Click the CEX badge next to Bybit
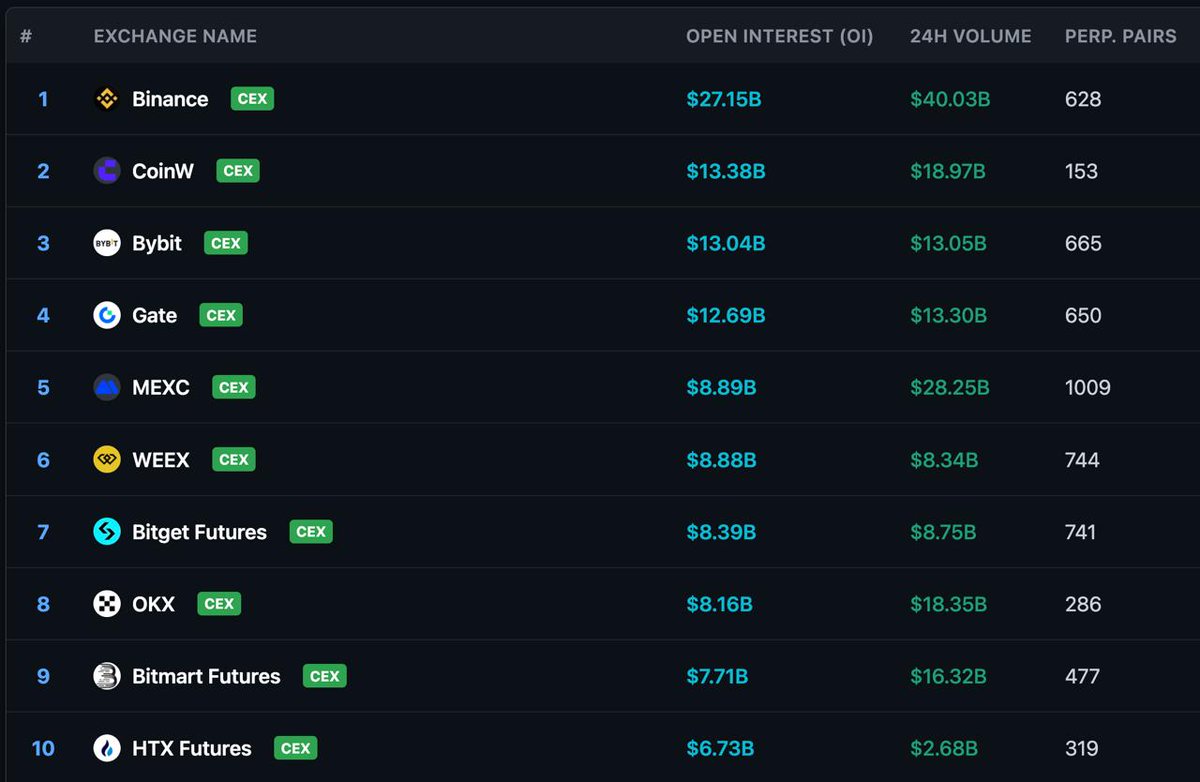 click(x=226, y=243)
